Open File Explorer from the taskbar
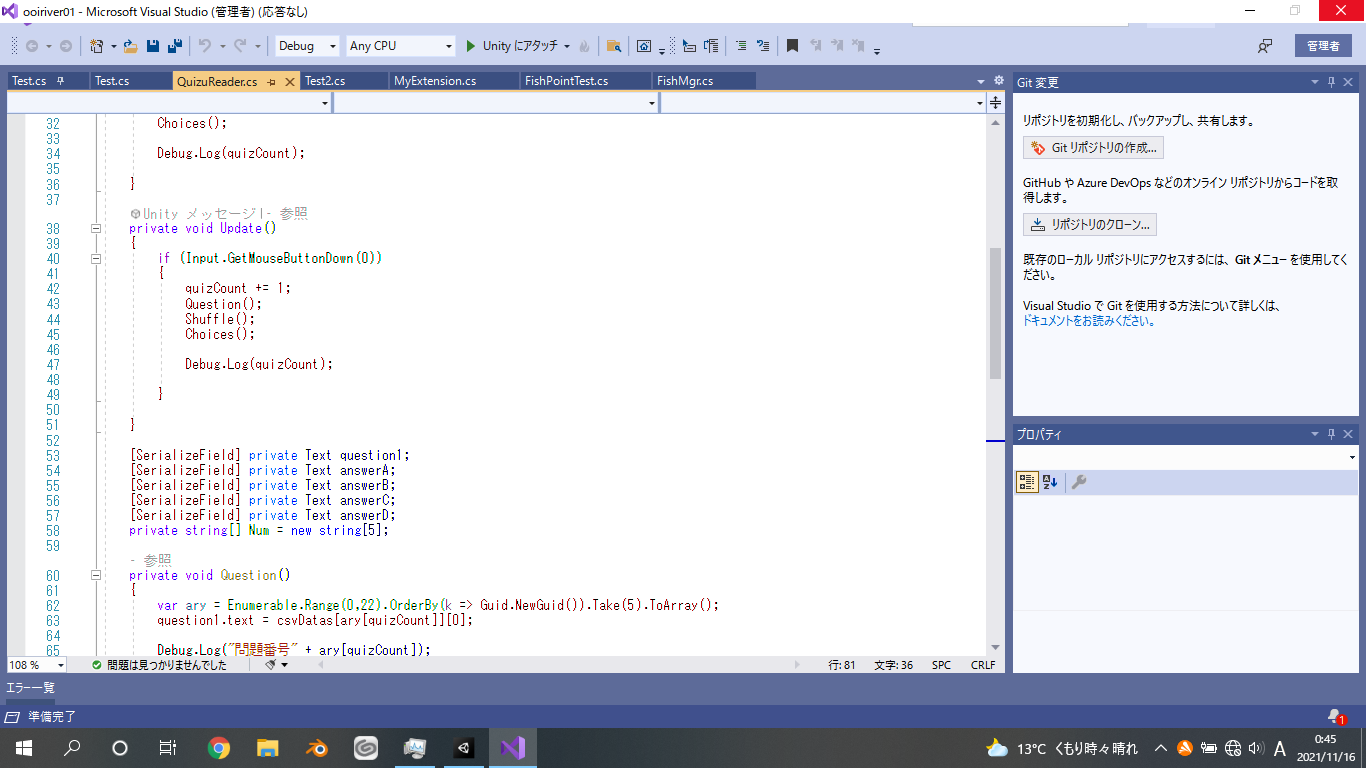The image size is (1366, 768). (268, 747)
